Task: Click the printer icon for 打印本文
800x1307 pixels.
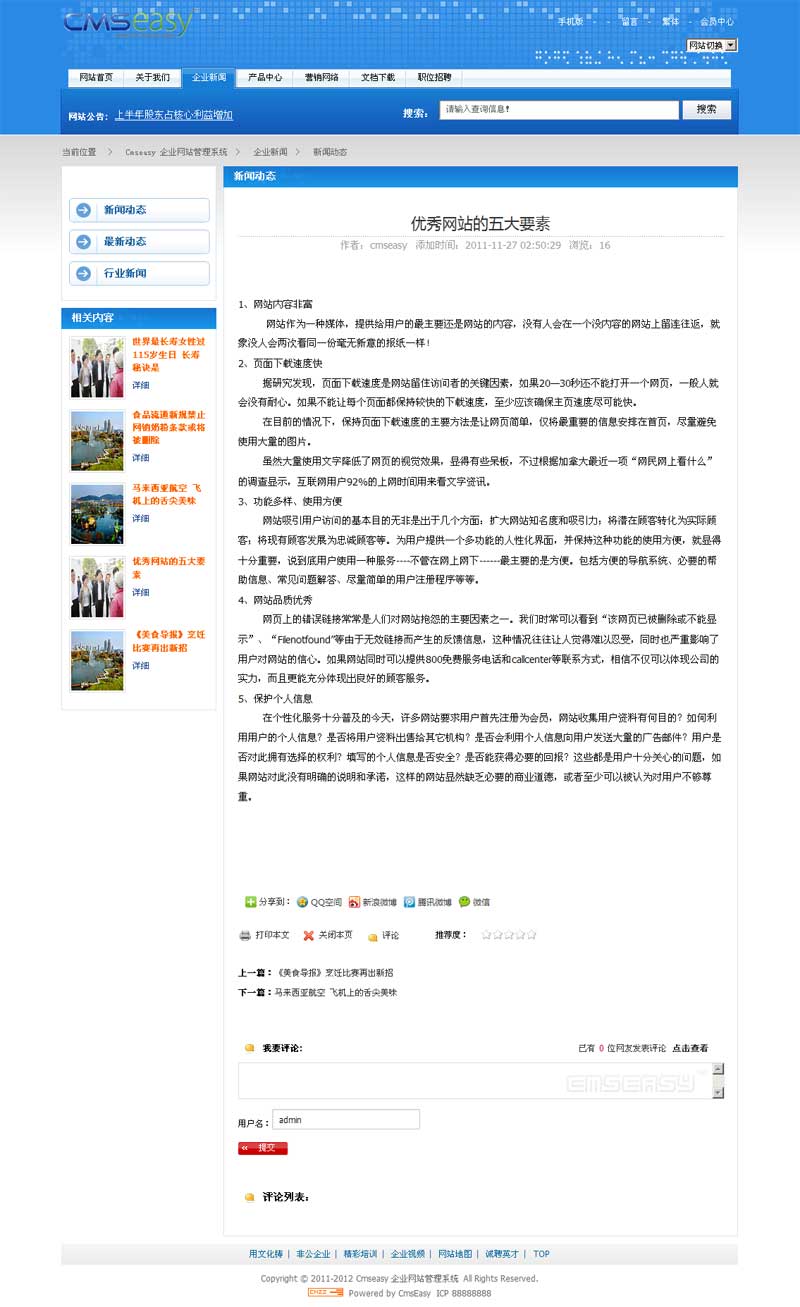Action: pos(245,935)
